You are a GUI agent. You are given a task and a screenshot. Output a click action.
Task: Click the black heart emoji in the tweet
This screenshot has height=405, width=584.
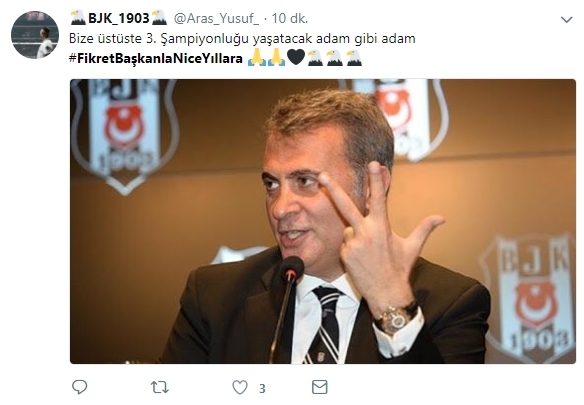pos(296,57)
